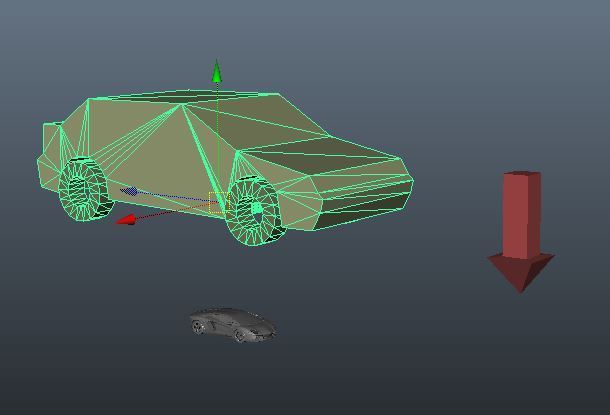Click the low-poly car's roof face
This screenshot has width=610, height=415.
point(183,97)
